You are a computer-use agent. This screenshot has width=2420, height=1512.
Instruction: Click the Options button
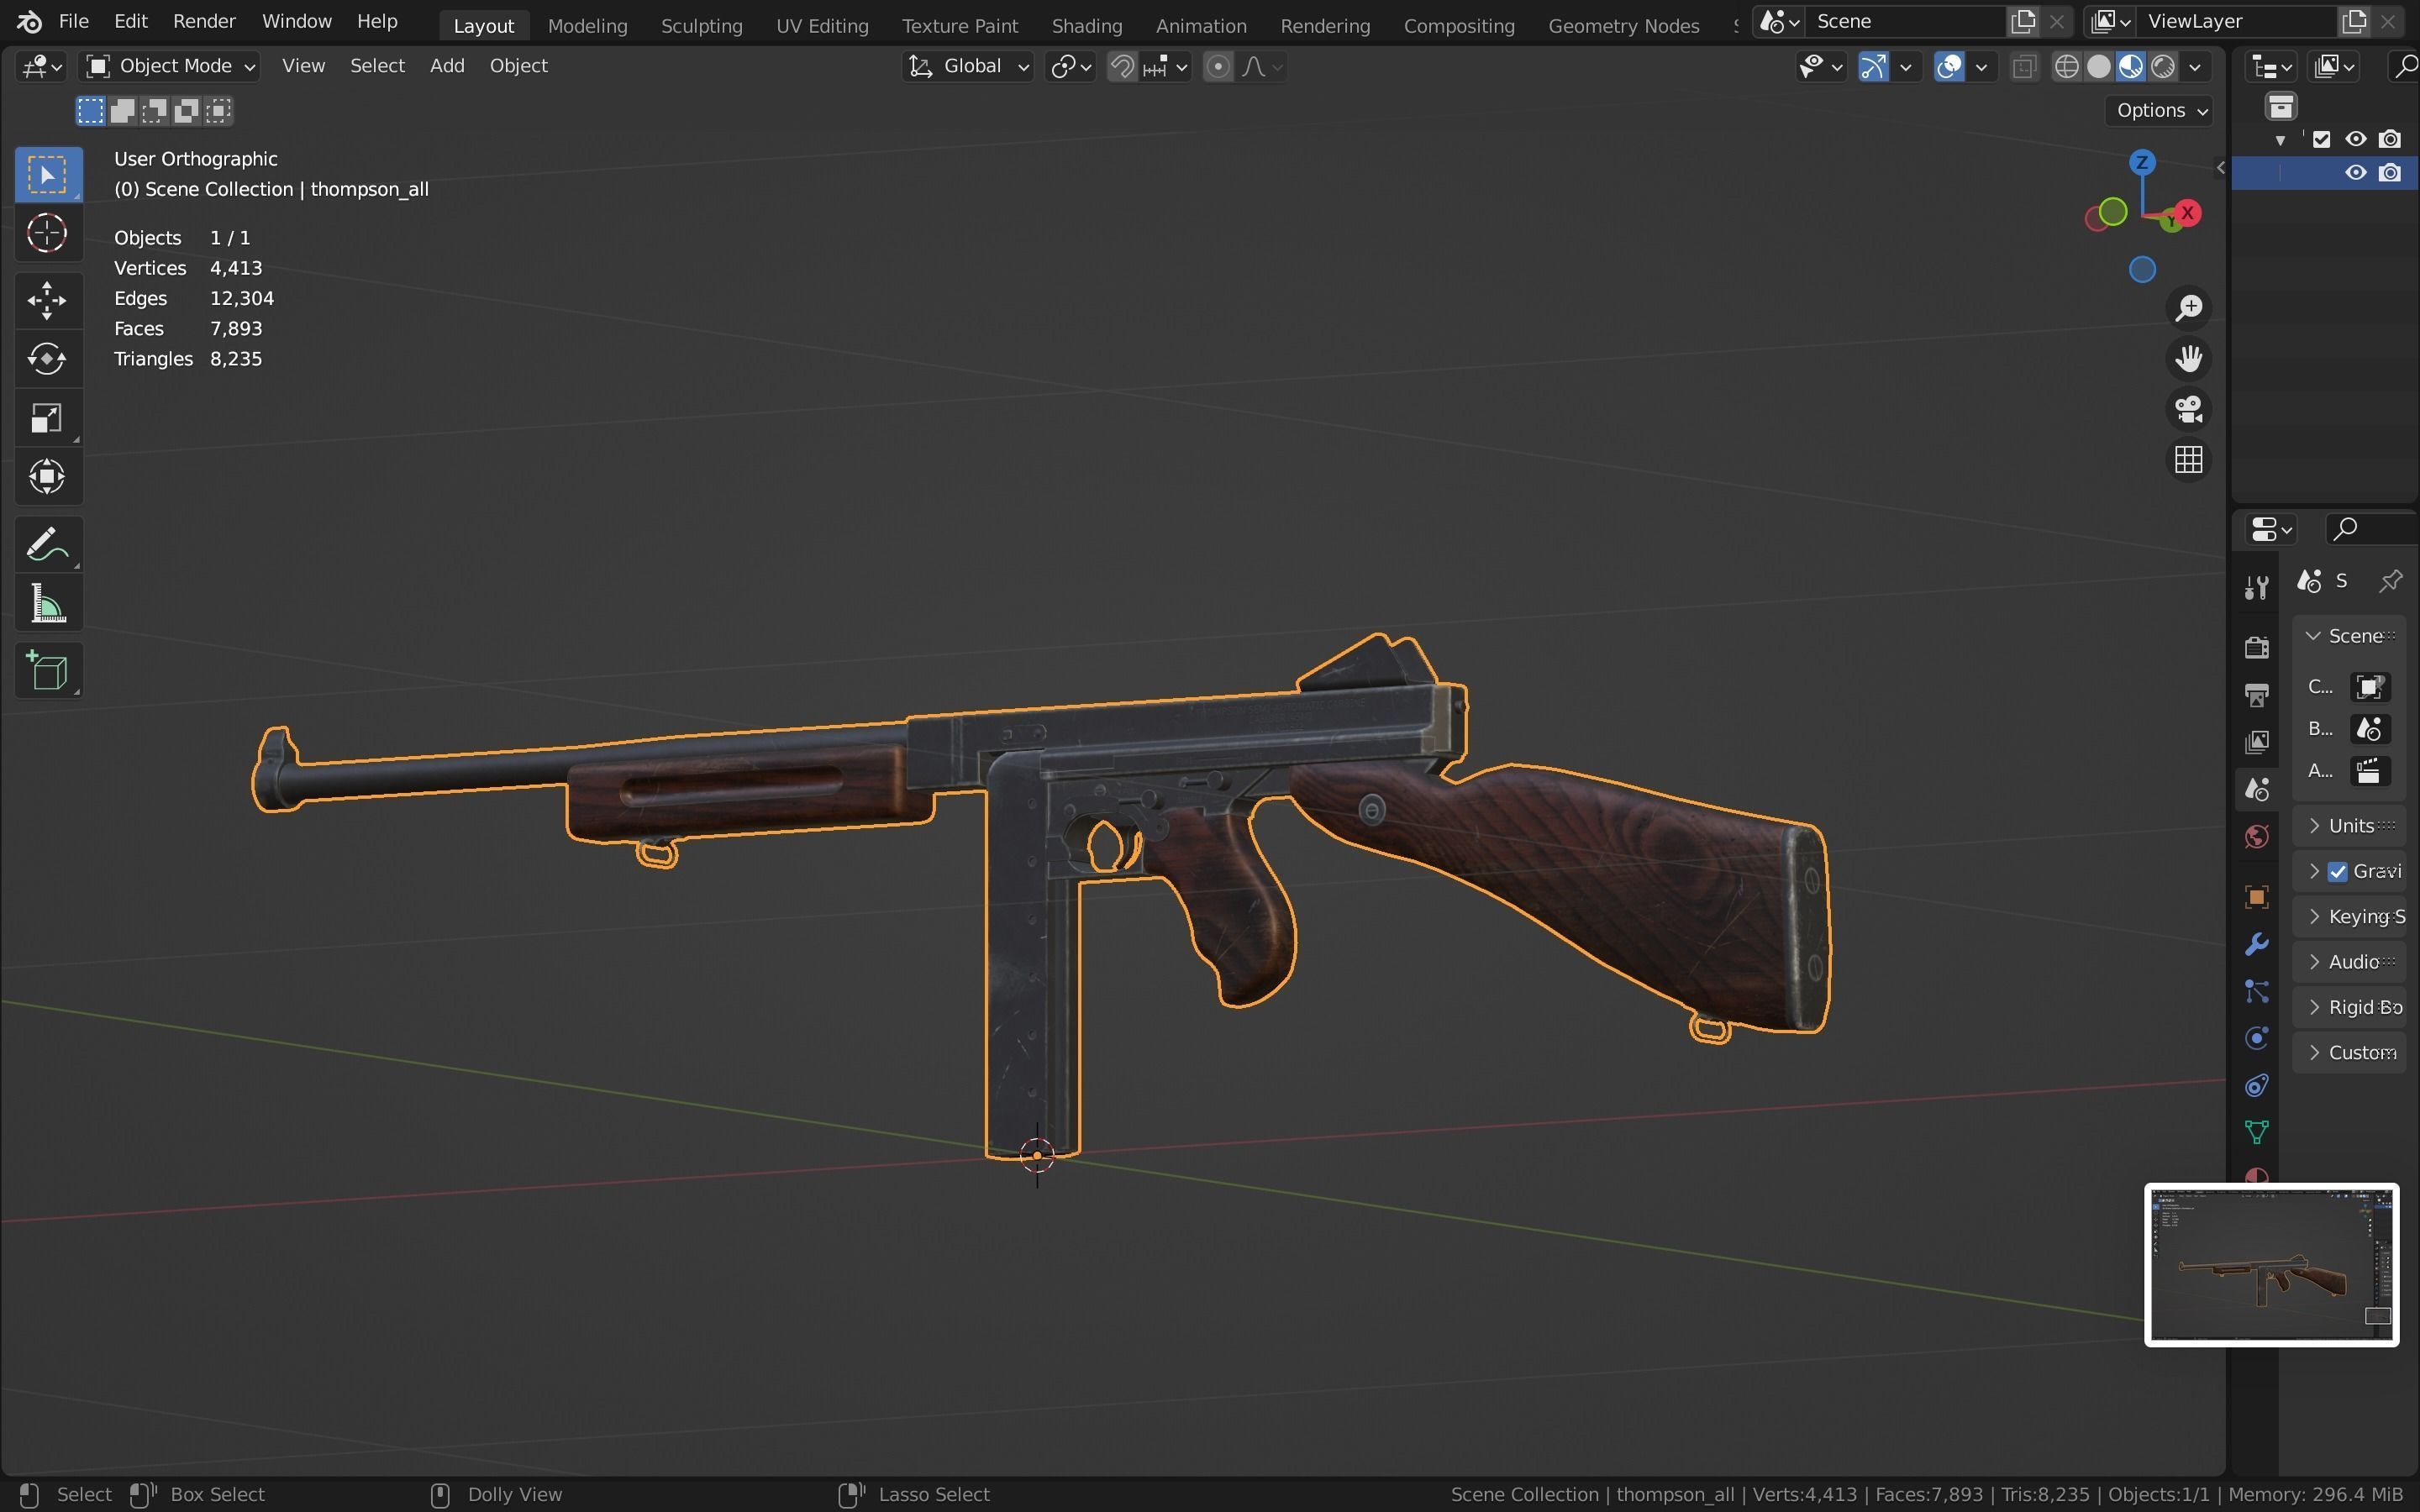[x=2160, y=110]
